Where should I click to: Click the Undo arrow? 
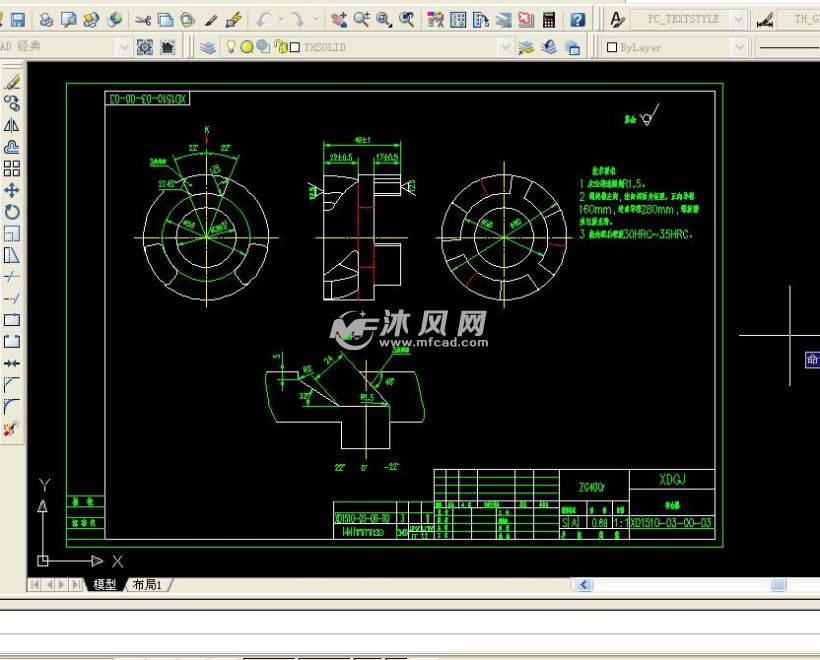tap(263, 20)
